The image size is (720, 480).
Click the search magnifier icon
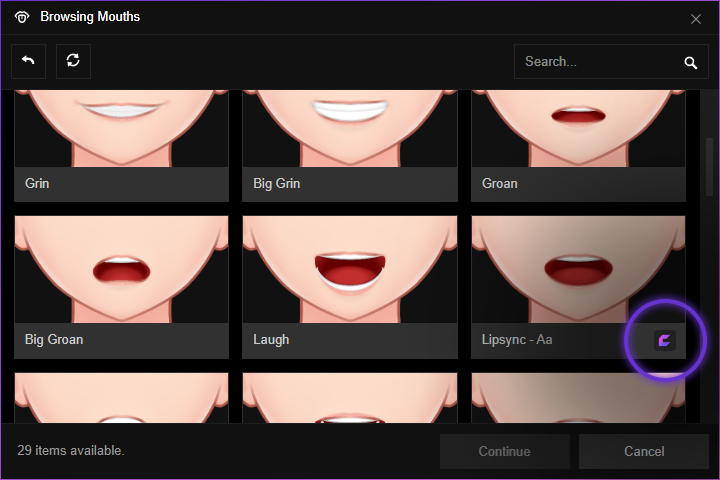(690, 62)
